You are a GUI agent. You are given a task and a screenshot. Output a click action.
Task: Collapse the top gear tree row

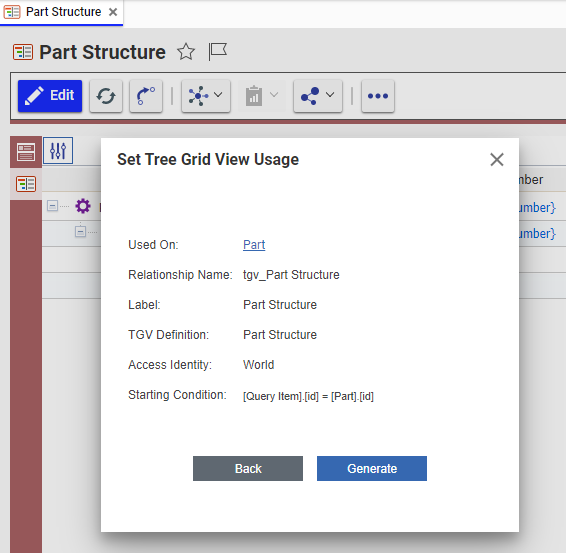point(52,206)
